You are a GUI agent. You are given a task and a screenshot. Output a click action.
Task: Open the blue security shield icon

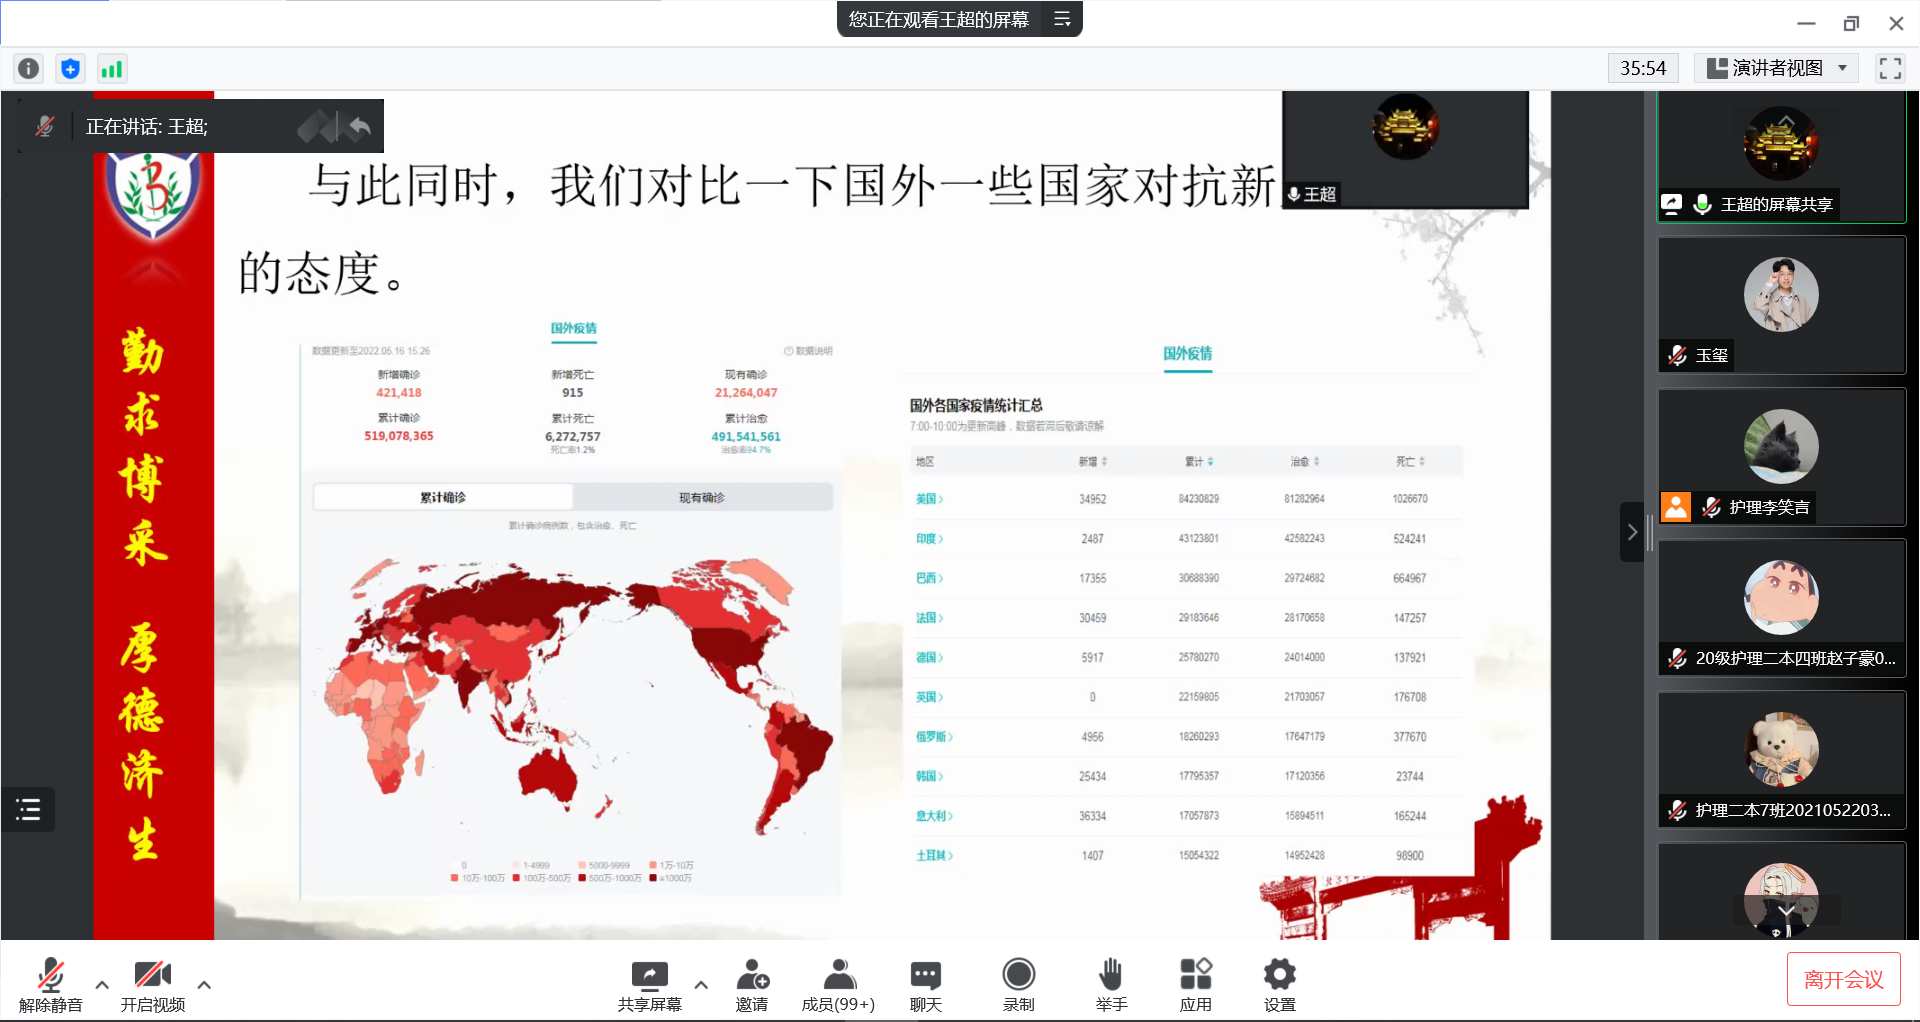pos(70,68)
